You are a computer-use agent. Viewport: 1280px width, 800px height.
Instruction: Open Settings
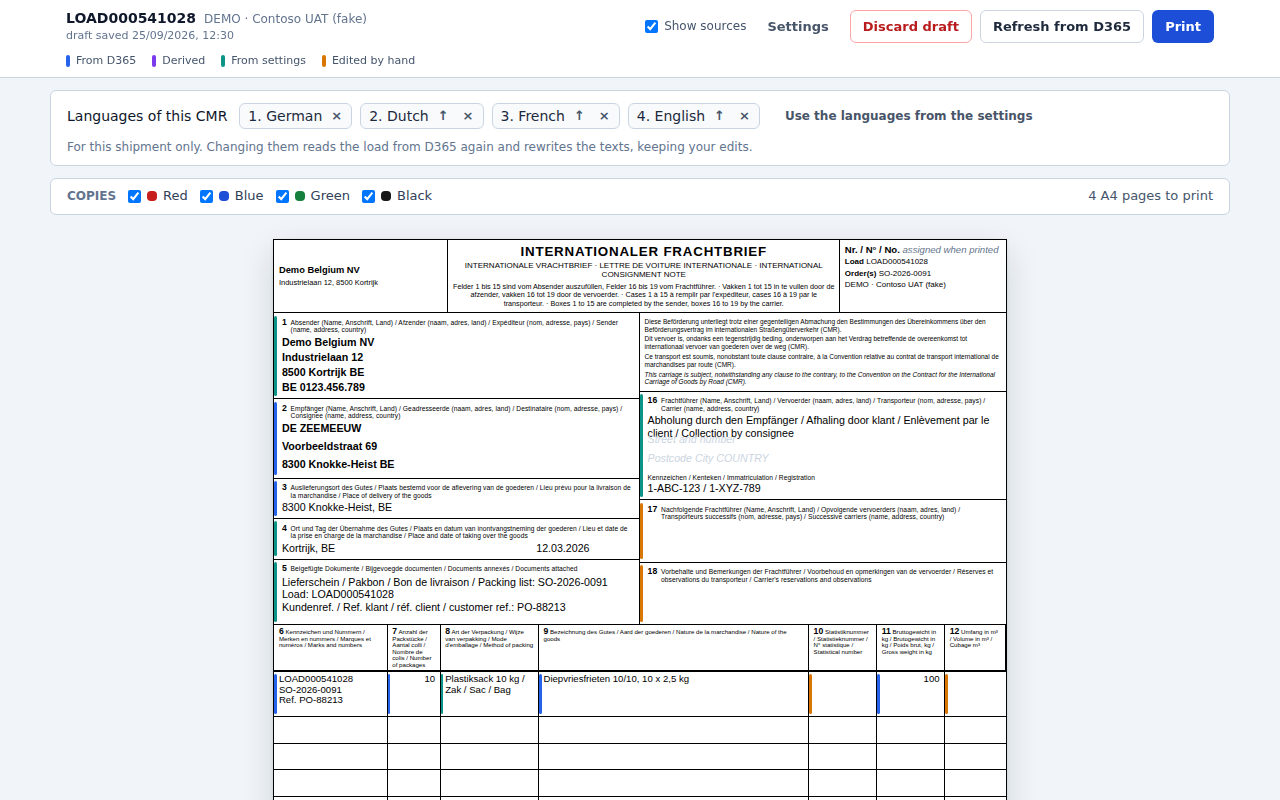[798, 27]
